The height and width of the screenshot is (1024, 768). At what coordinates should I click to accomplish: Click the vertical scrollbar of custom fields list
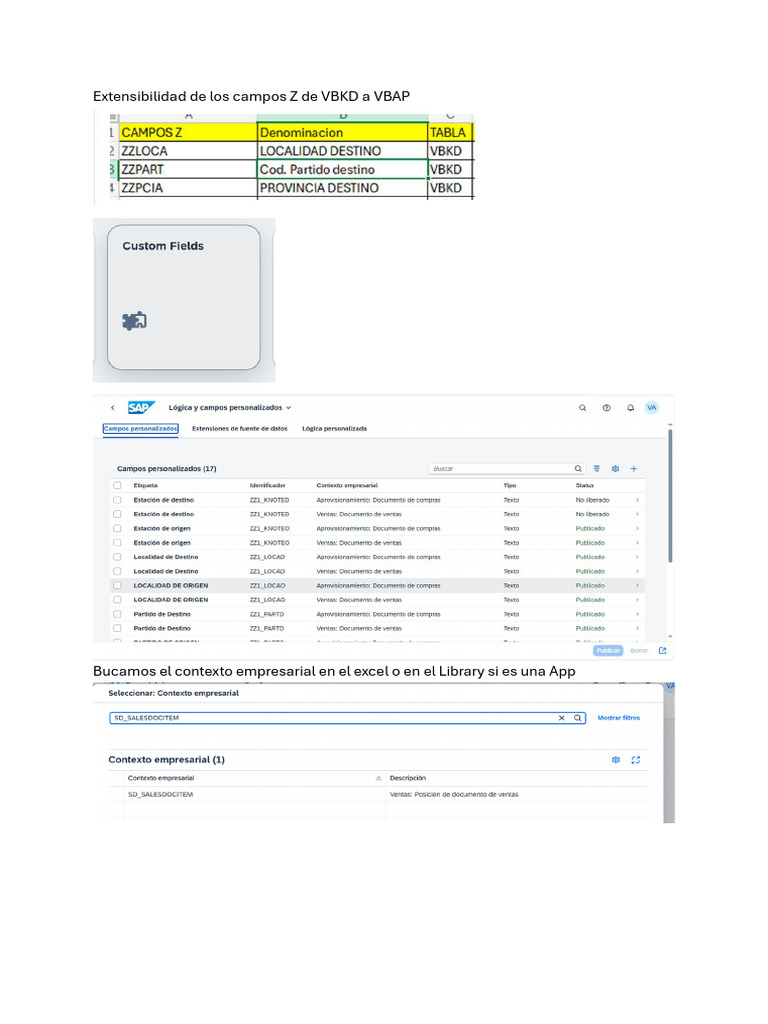[x=670, y=495]
